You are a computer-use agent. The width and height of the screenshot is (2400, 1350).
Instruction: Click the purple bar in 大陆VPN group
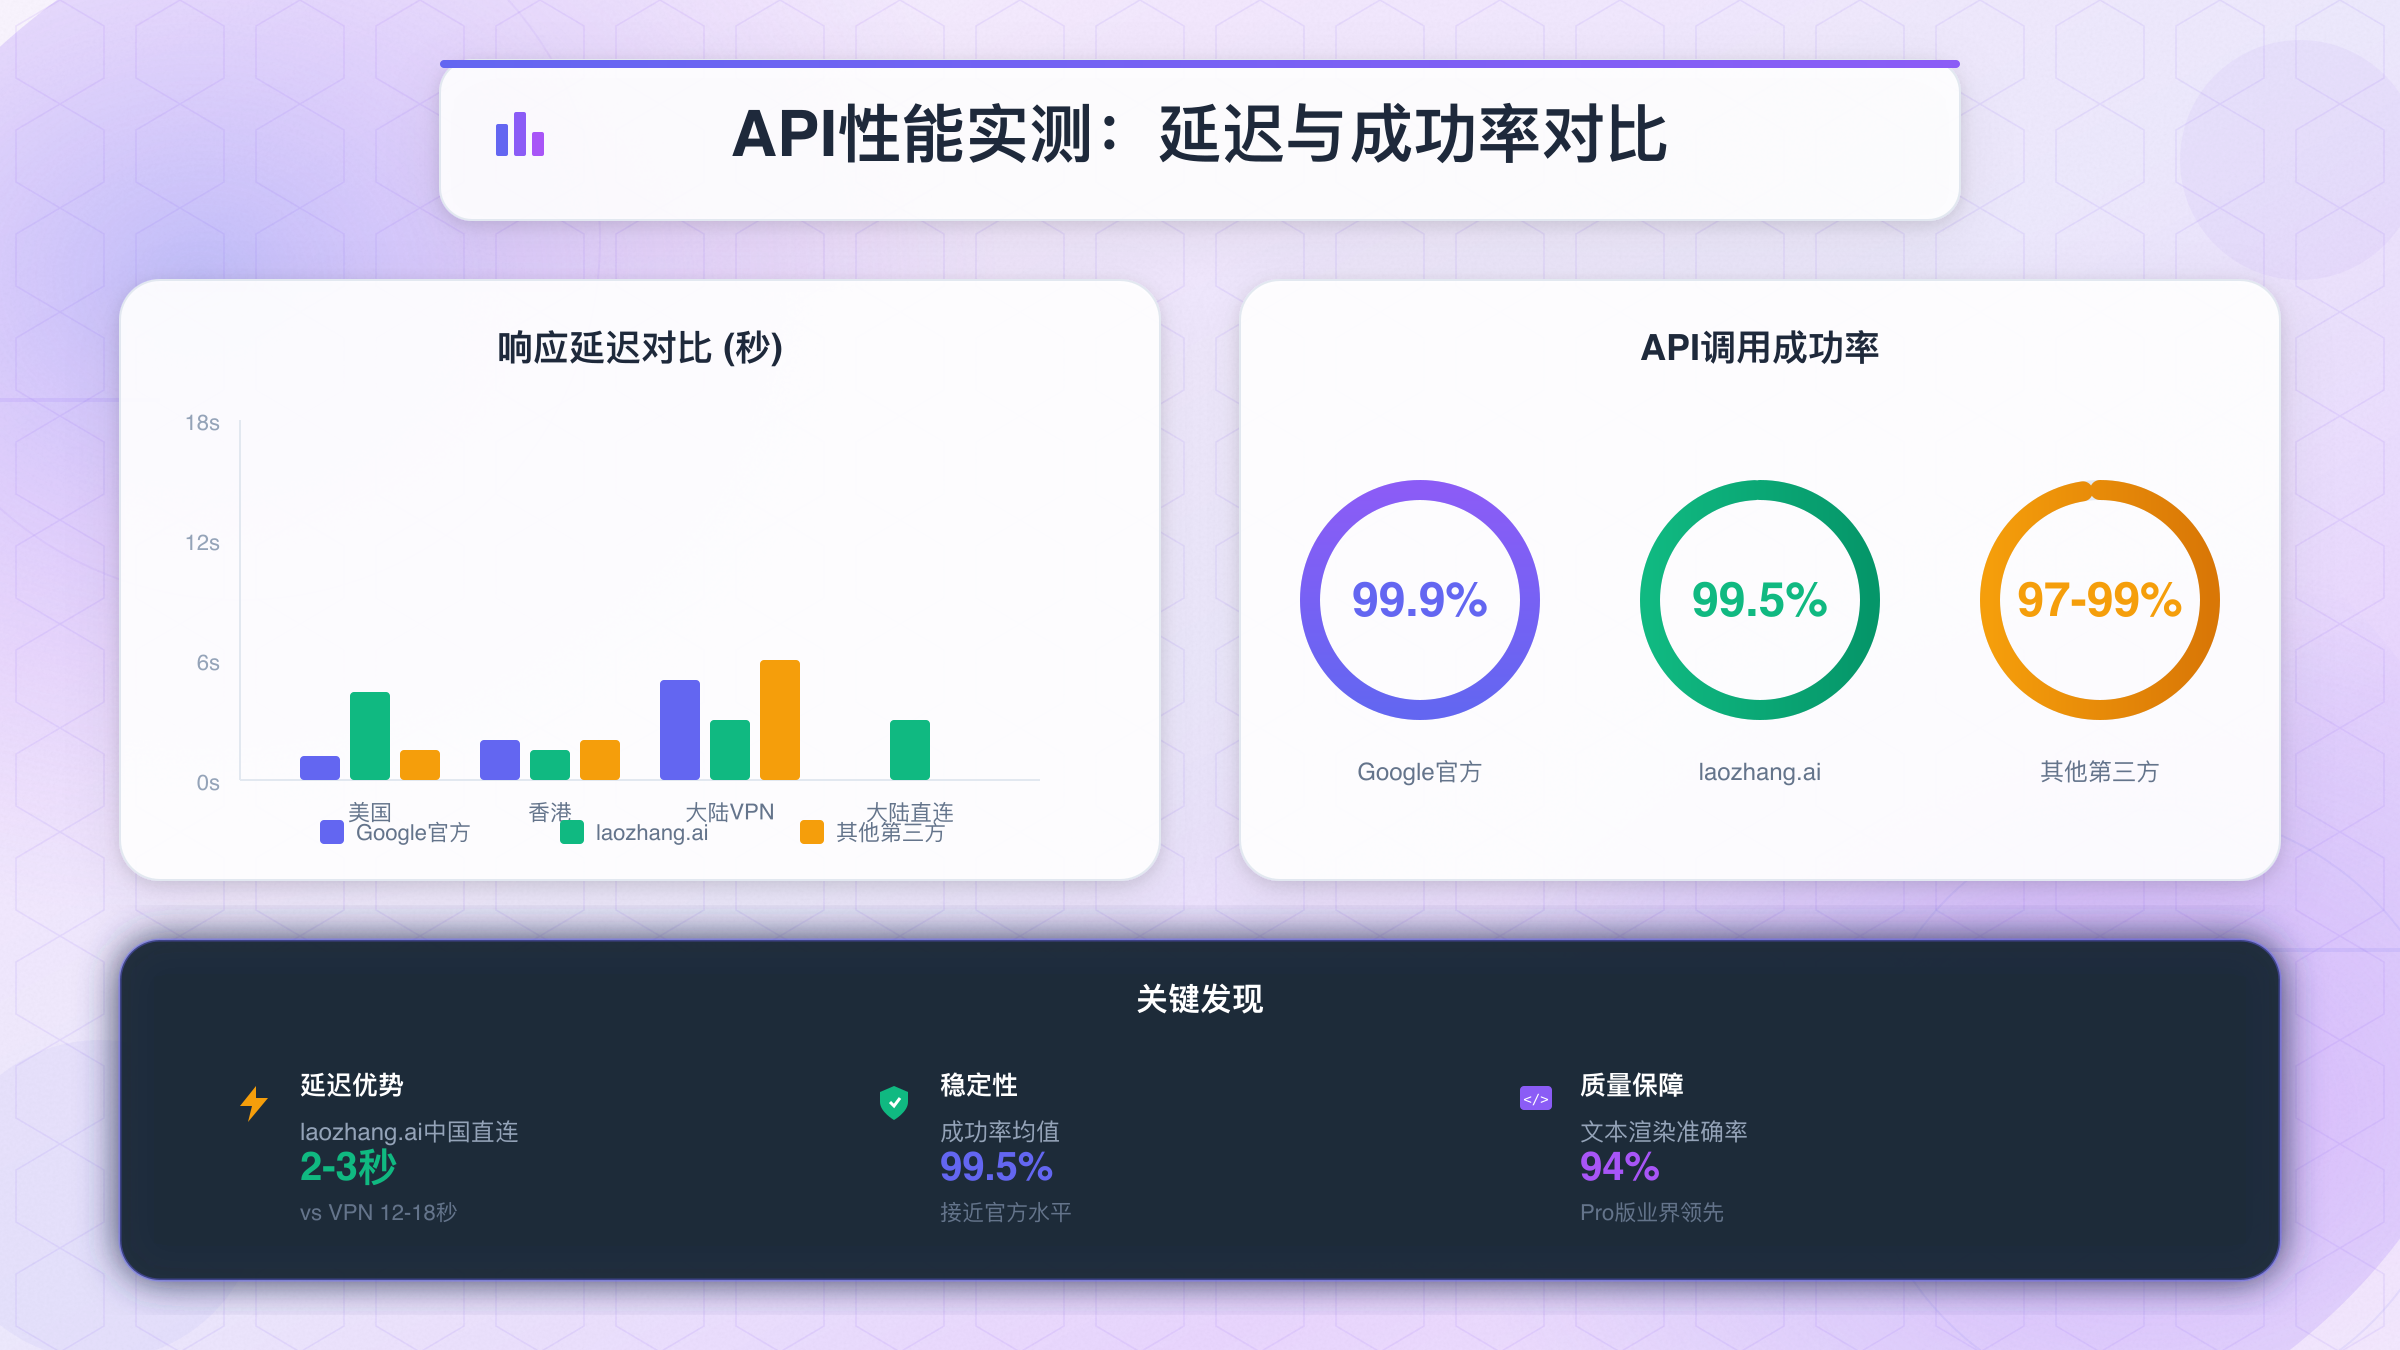click(x=679, y=730)
